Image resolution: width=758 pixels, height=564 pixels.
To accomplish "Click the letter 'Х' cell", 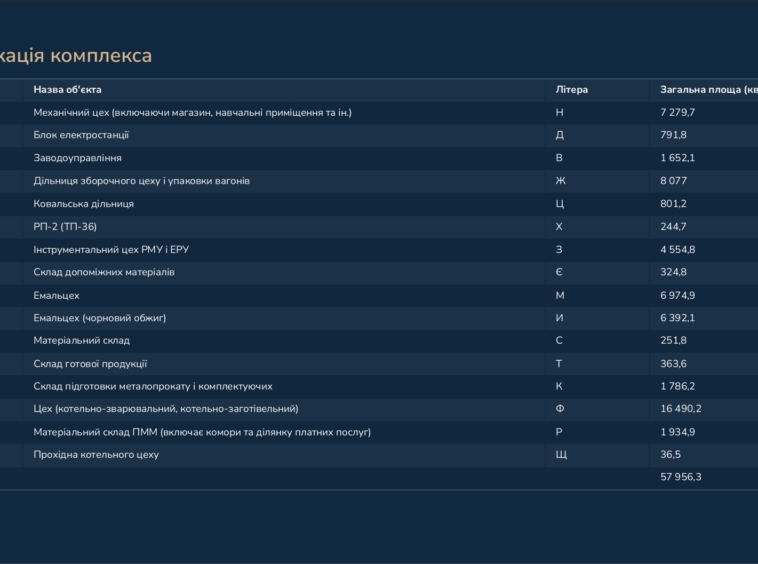I will (x=559, y=227).
